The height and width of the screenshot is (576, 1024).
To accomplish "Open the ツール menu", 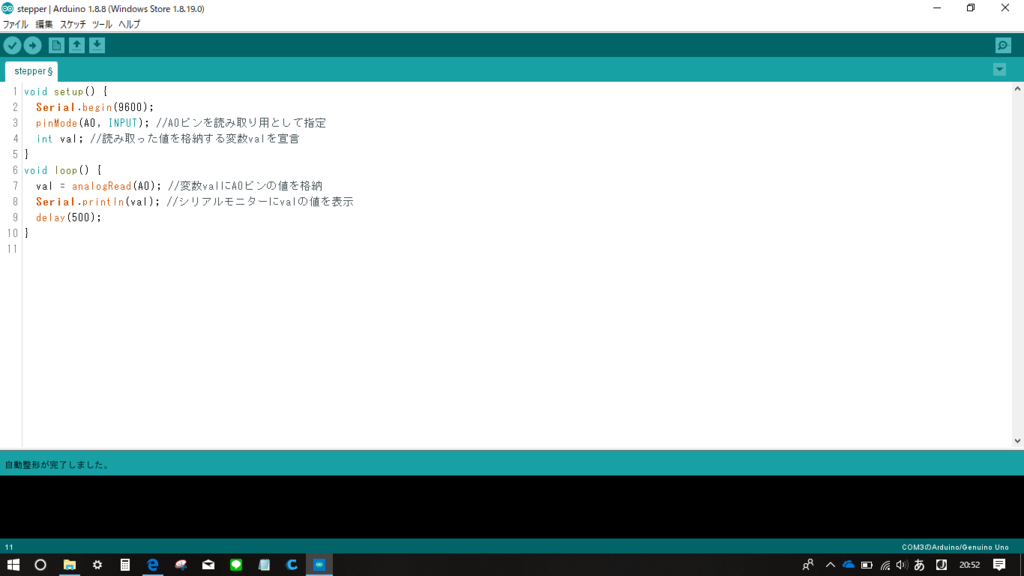I will 102,24.
